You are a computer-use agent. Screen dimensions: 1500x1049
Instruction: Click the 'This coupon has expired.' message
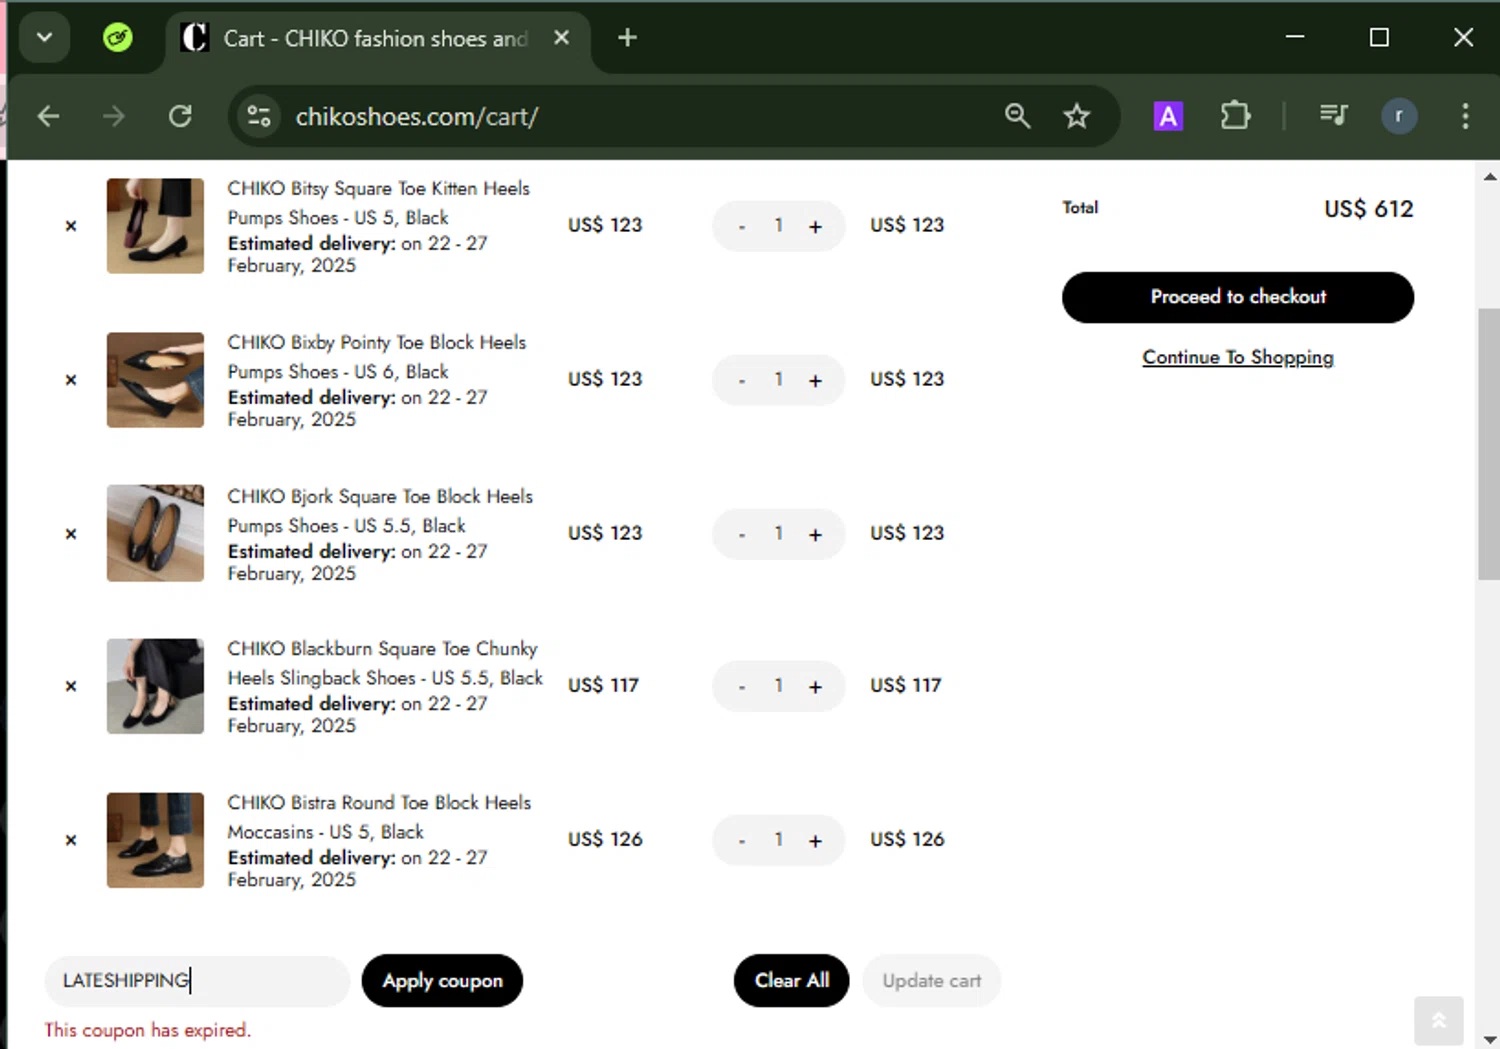[148, 1030]
